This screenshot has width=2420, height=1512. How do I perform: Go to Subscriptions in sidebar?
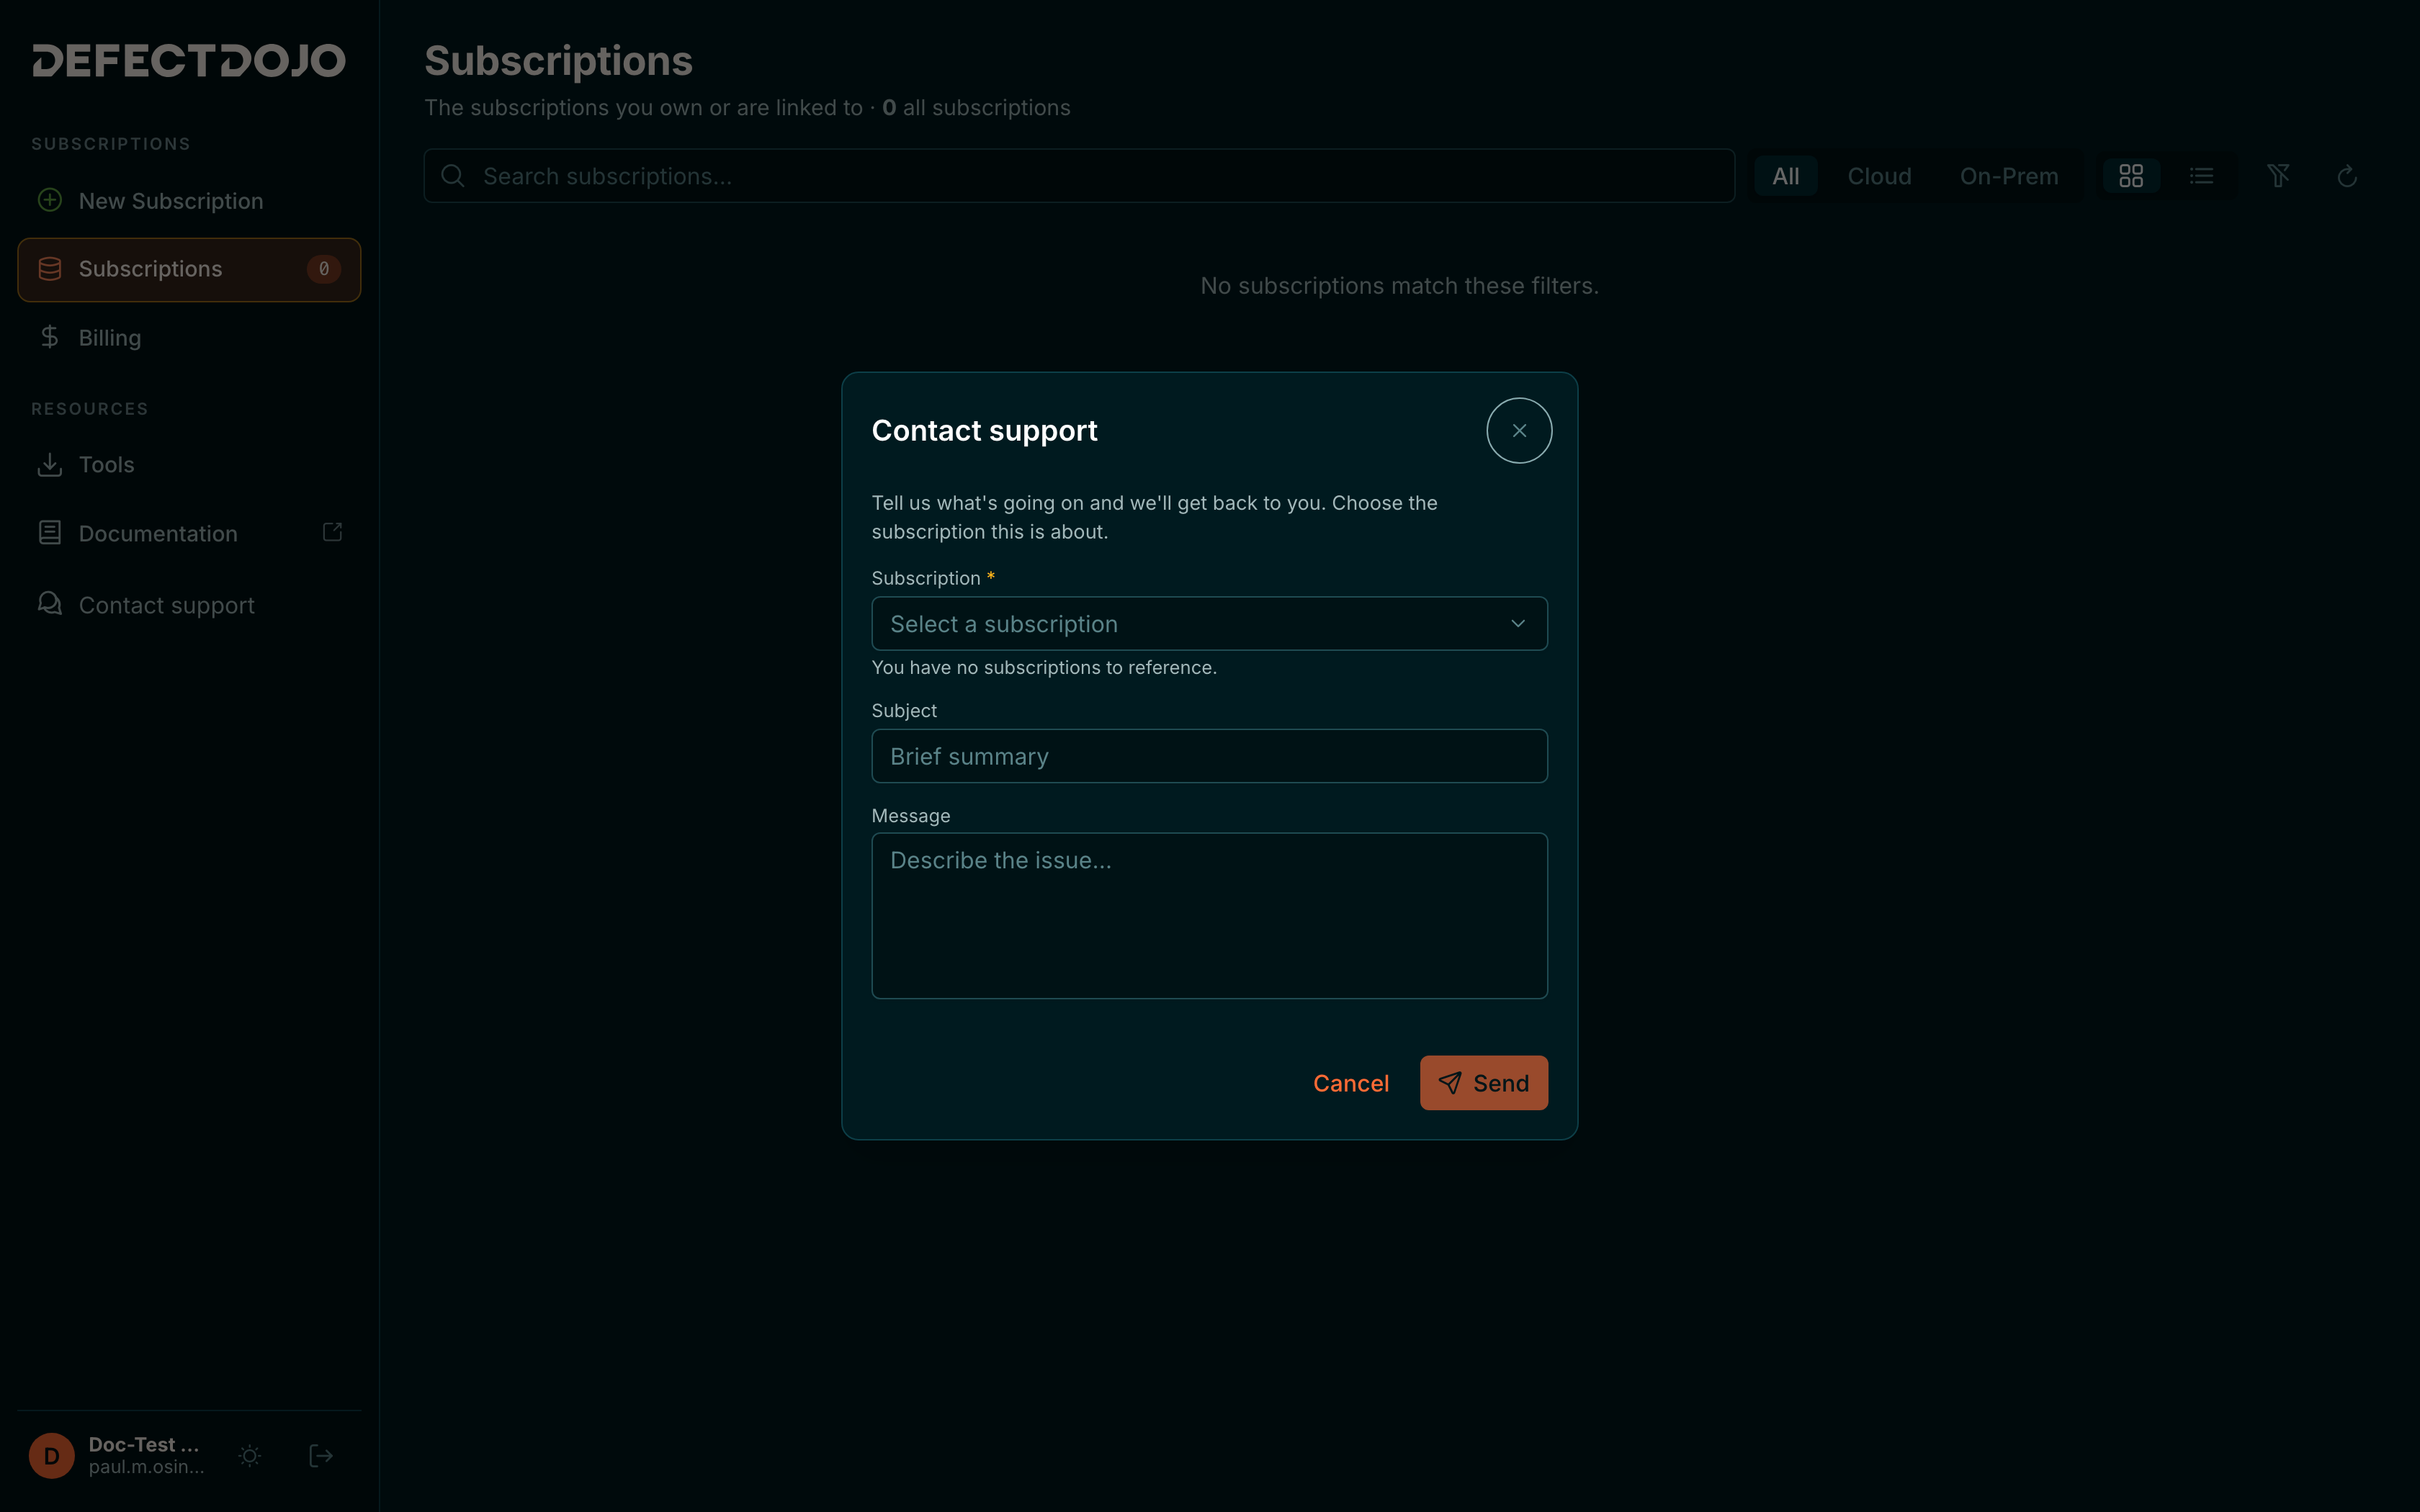coord(189,269)
